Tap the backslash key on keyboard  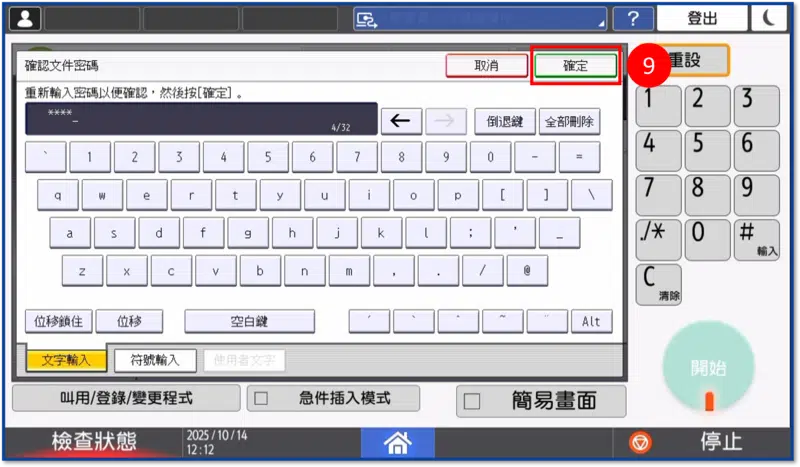592,195
